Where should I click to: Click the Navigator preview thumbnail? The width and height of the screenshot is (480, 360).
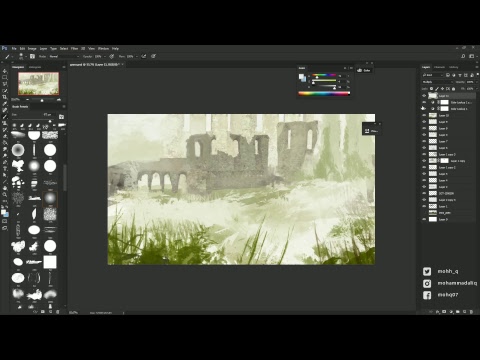point(39,84)
